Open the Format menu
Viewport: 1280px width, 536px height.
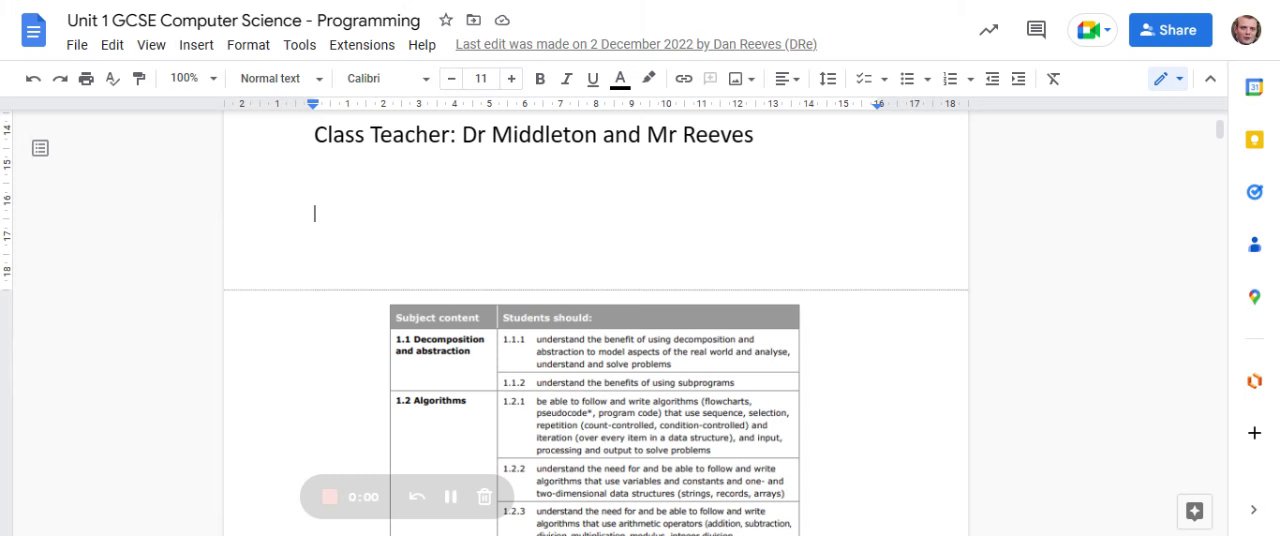(248, 45)
